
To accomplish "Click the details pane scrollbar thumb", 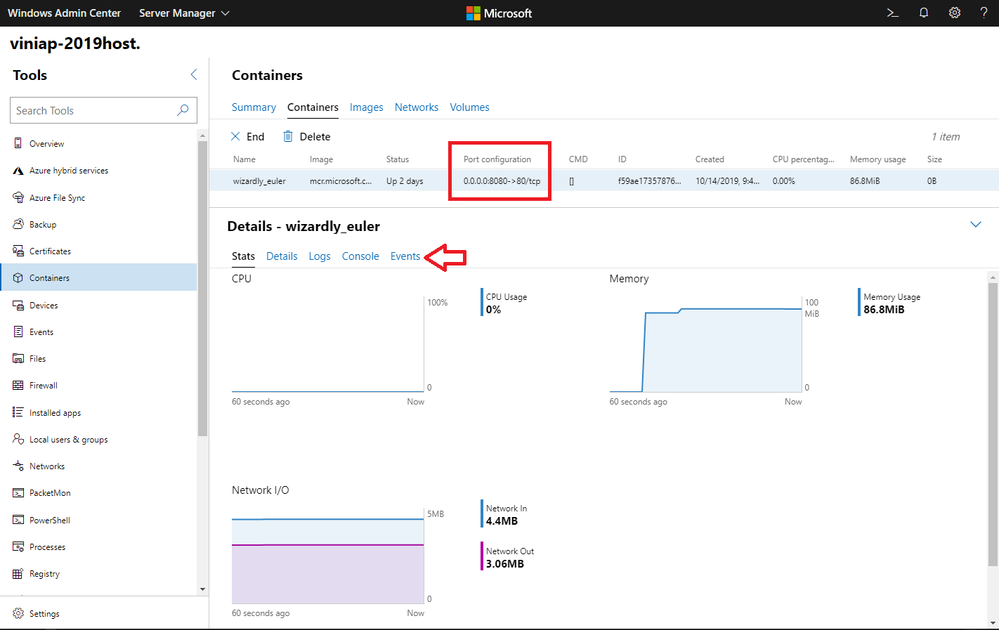I will tap(993, 424).
